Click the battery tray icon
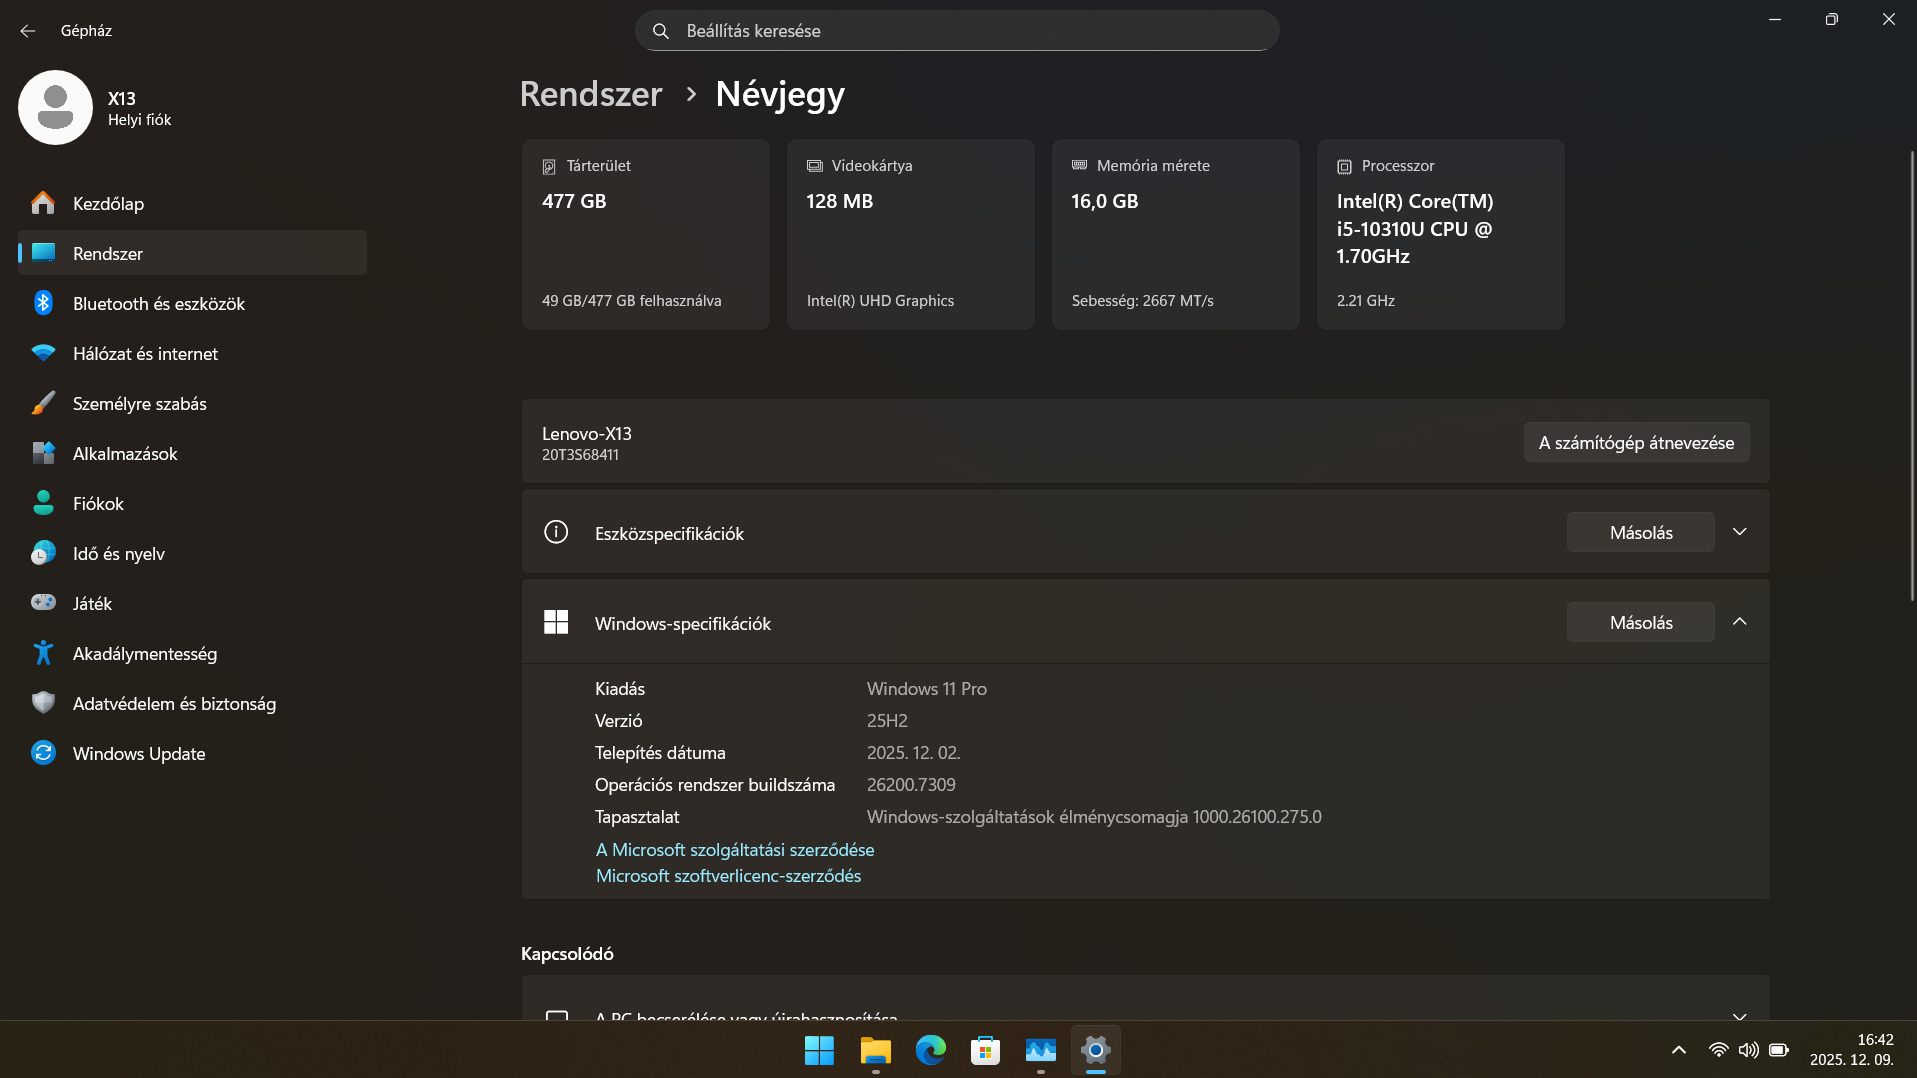1917x1078 pixels. coord(1778,1050)
